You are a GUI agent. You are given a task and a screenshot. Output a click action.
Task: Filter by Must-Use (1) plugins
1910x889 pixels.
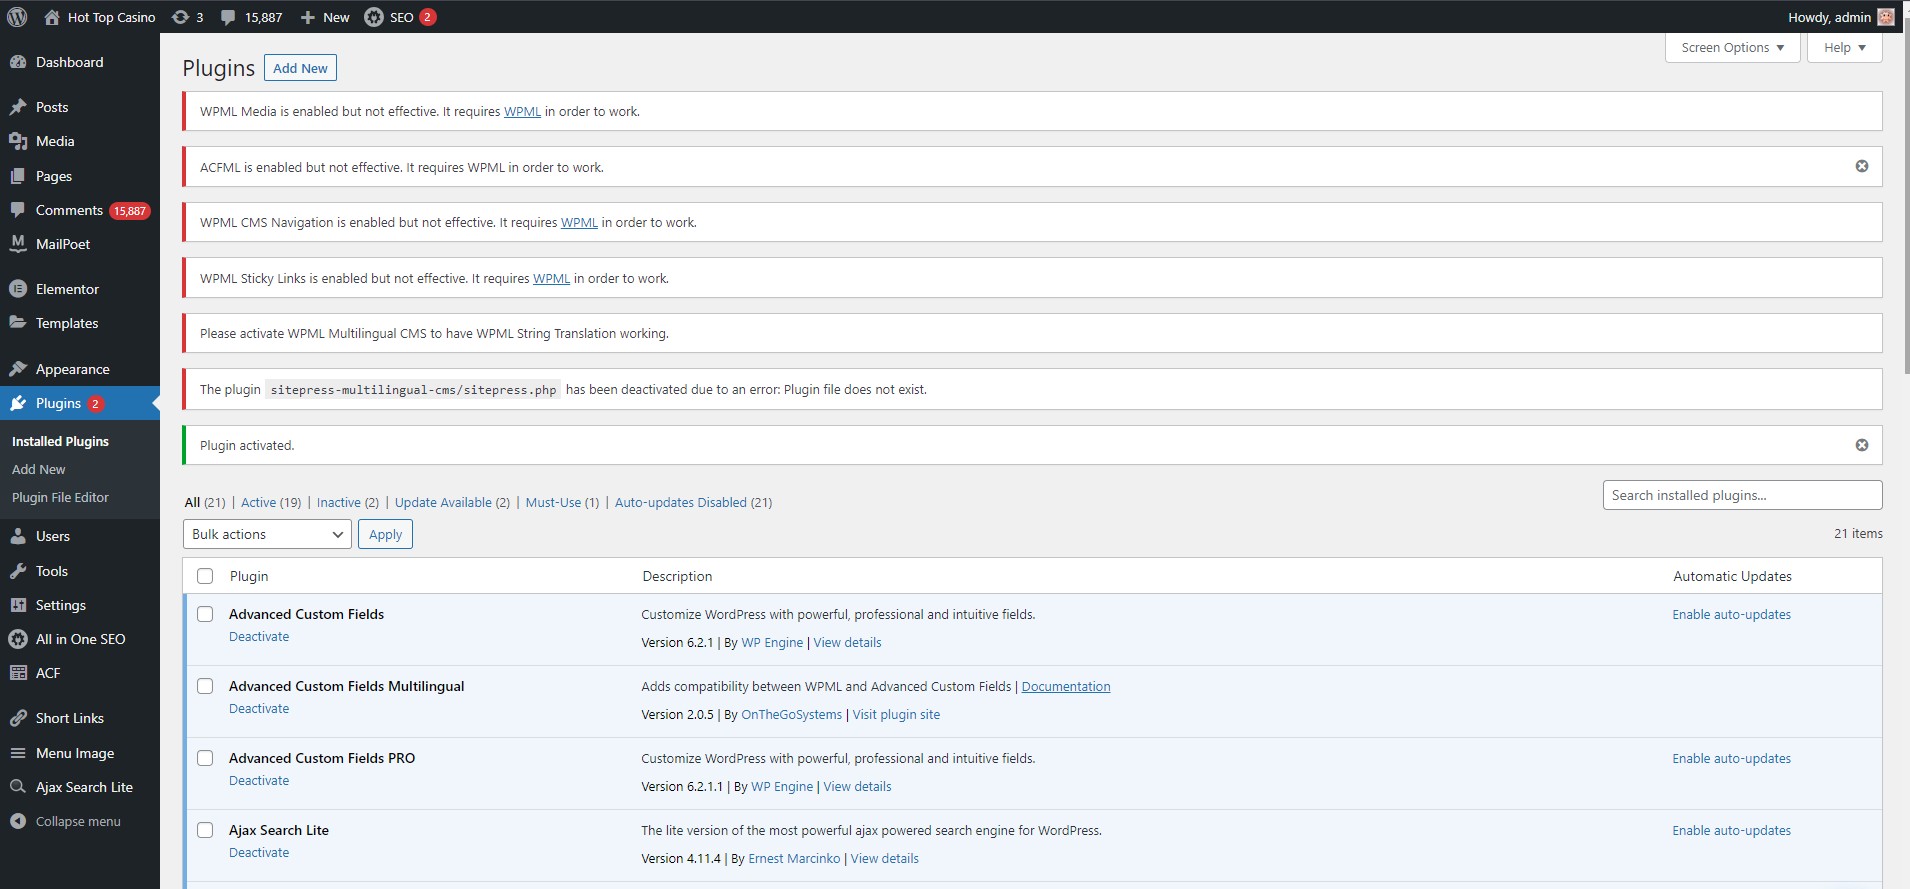[x=562, y=502]
